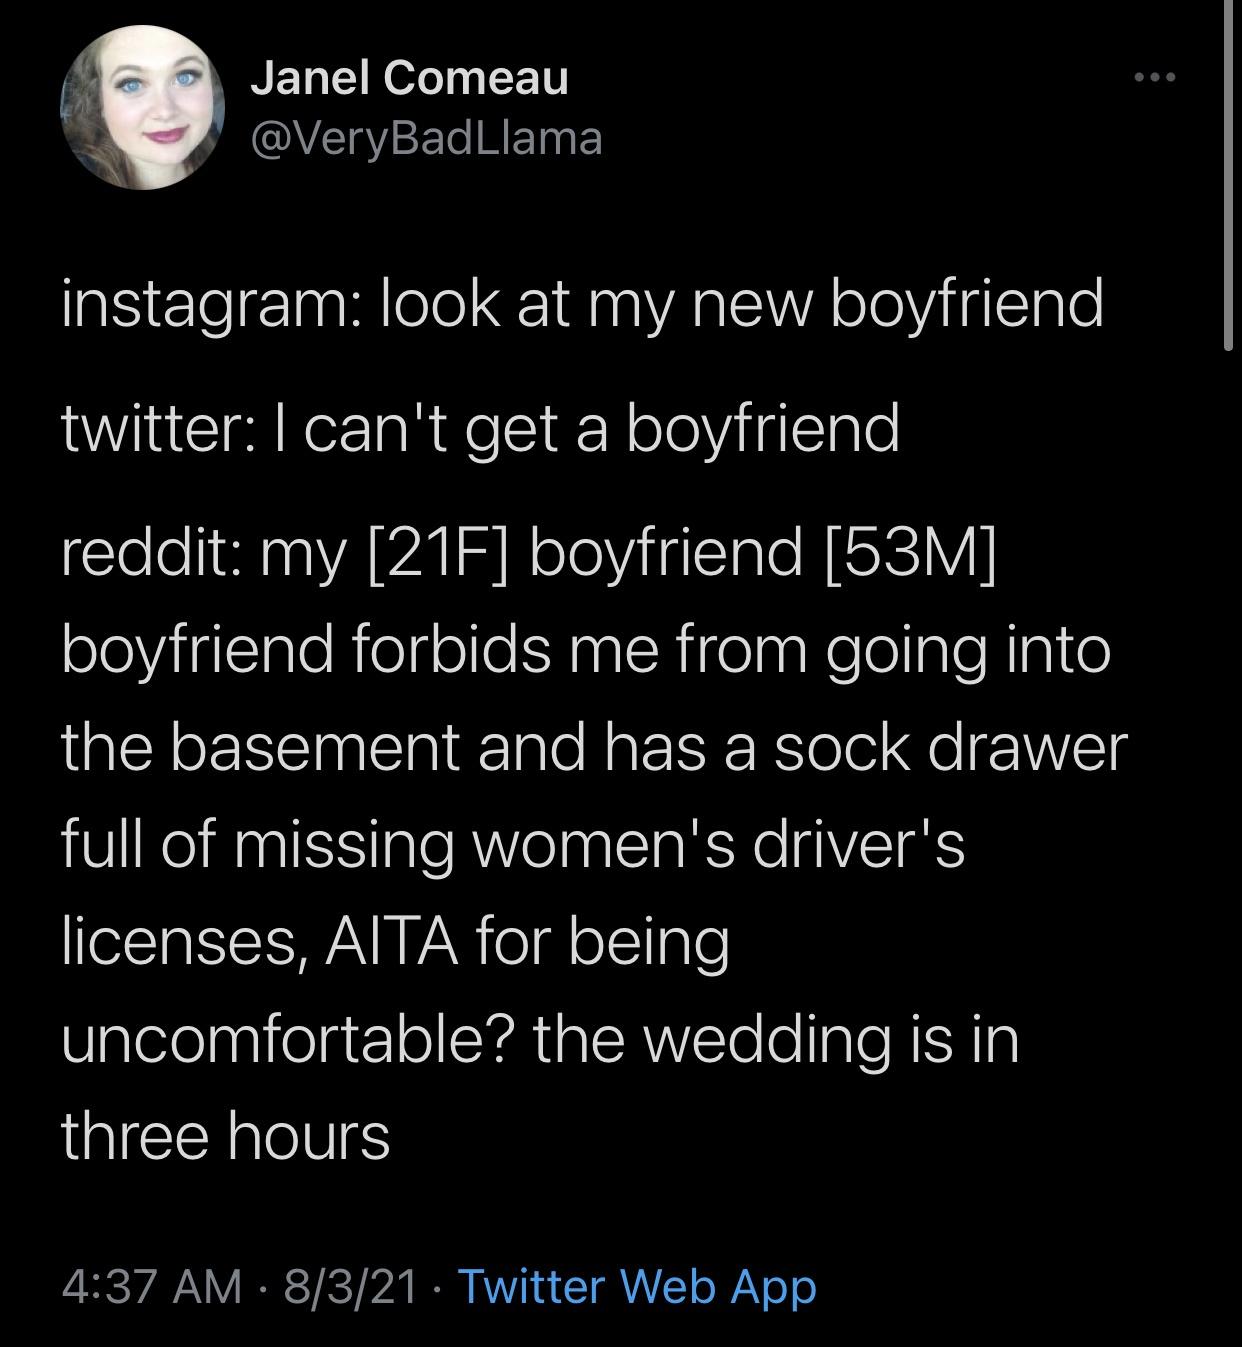Click the "[21F]" text in the tweet
The width and height of the screenshot is (1242, 1347).
438,551
